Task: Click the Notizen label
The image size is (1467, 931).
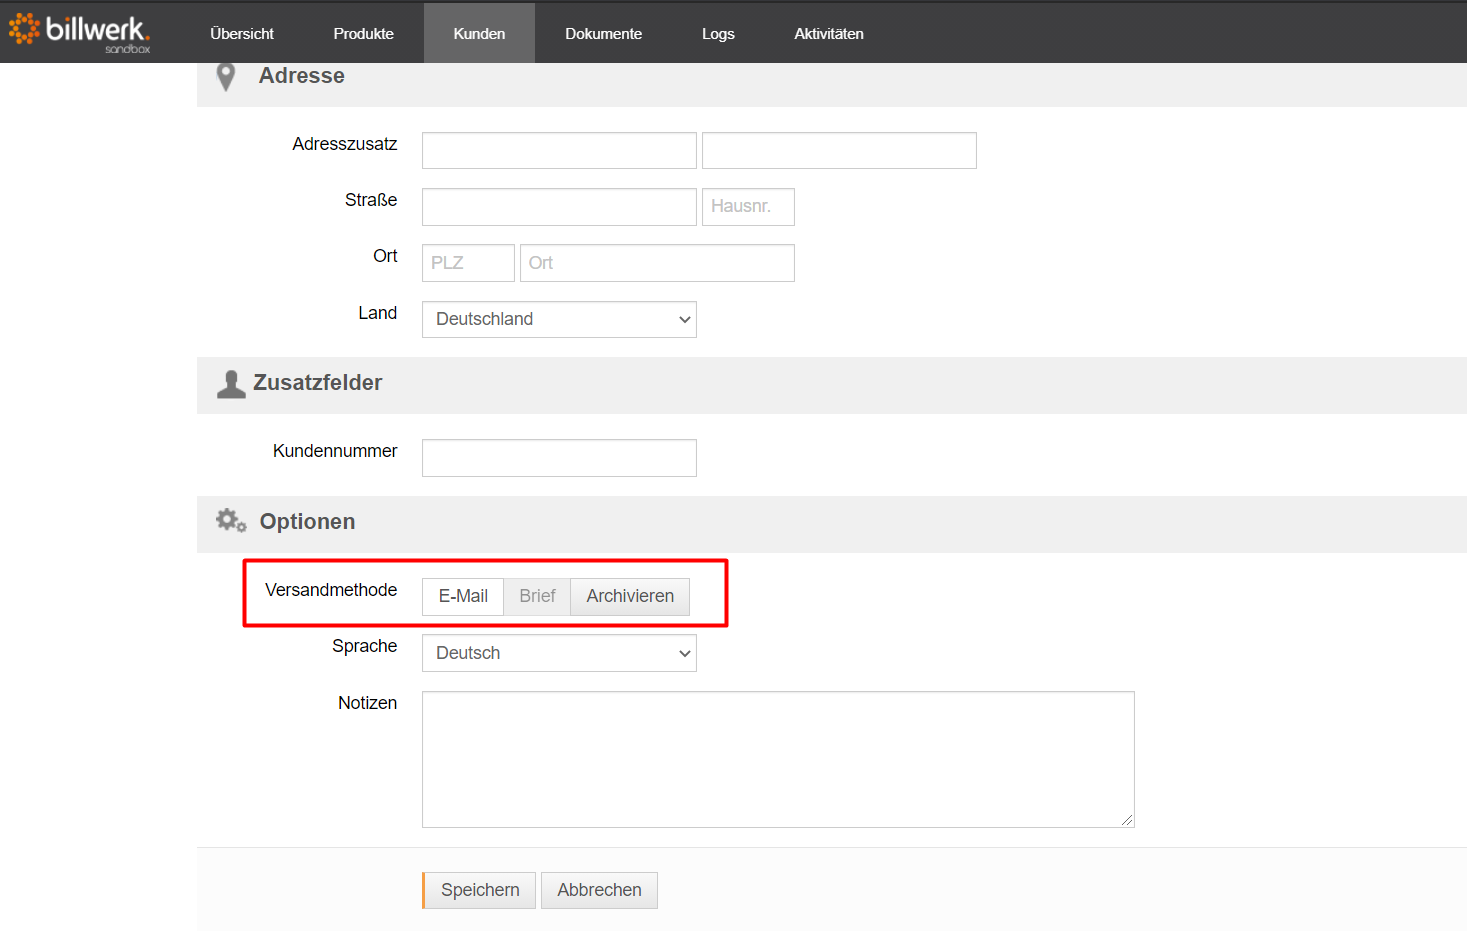Action: (367, 703)
